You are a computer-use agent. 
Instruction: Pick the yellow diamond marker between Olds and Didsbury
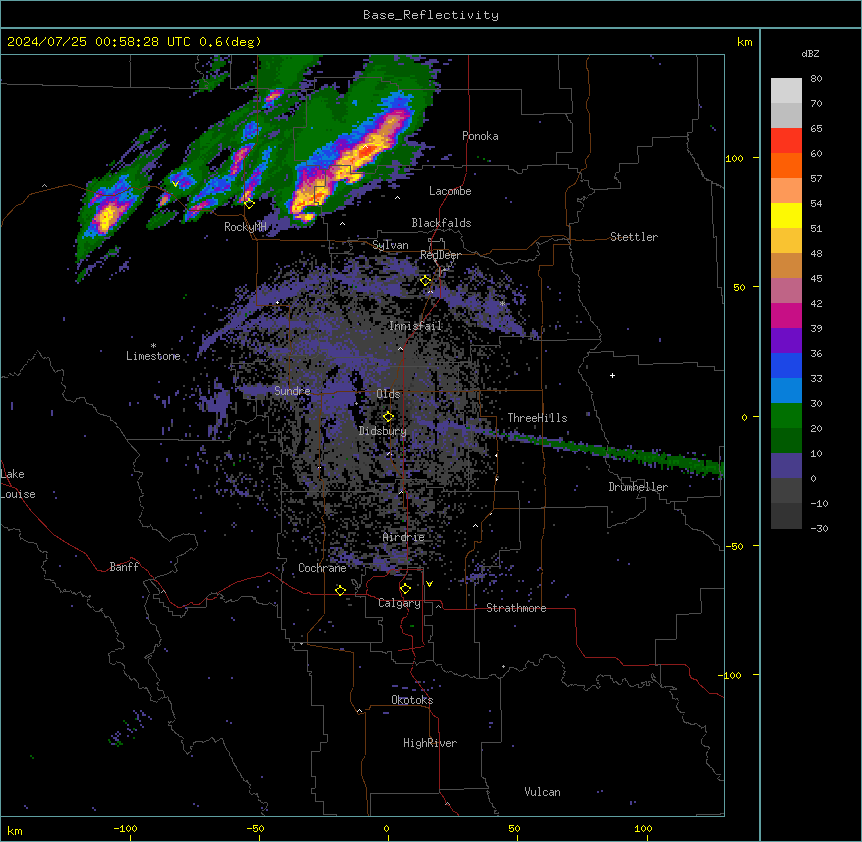pyautogui.click(x=388, y=417)
